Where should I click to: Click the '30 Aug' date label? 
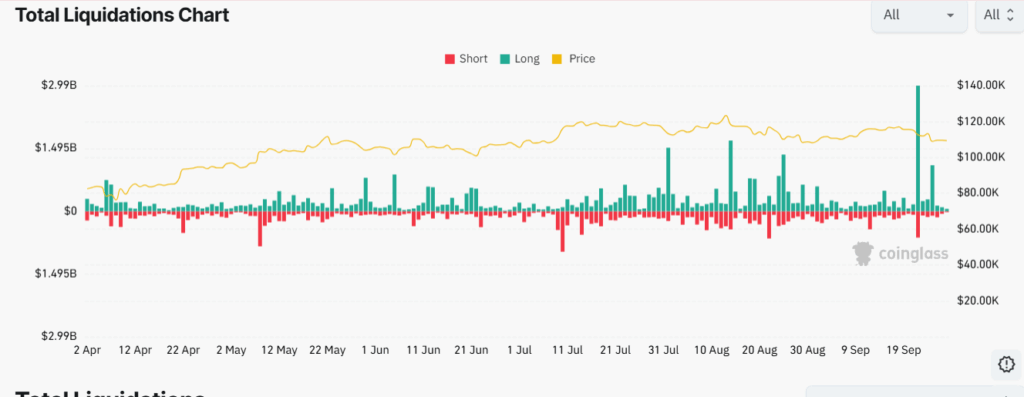point(807,351)
